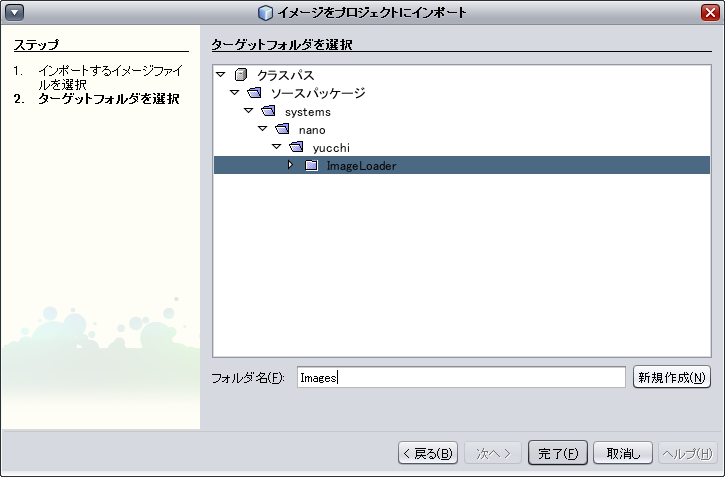This screenshot has width=725, height=477.
Task: Collapse the yucchi tree node
Action: click(x=277, y=147)
